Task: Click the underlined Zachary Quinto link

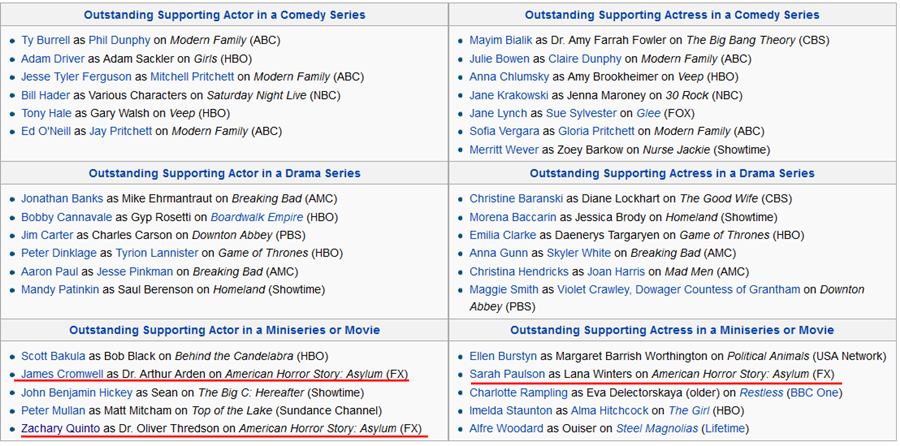Action: coord(62,428)
